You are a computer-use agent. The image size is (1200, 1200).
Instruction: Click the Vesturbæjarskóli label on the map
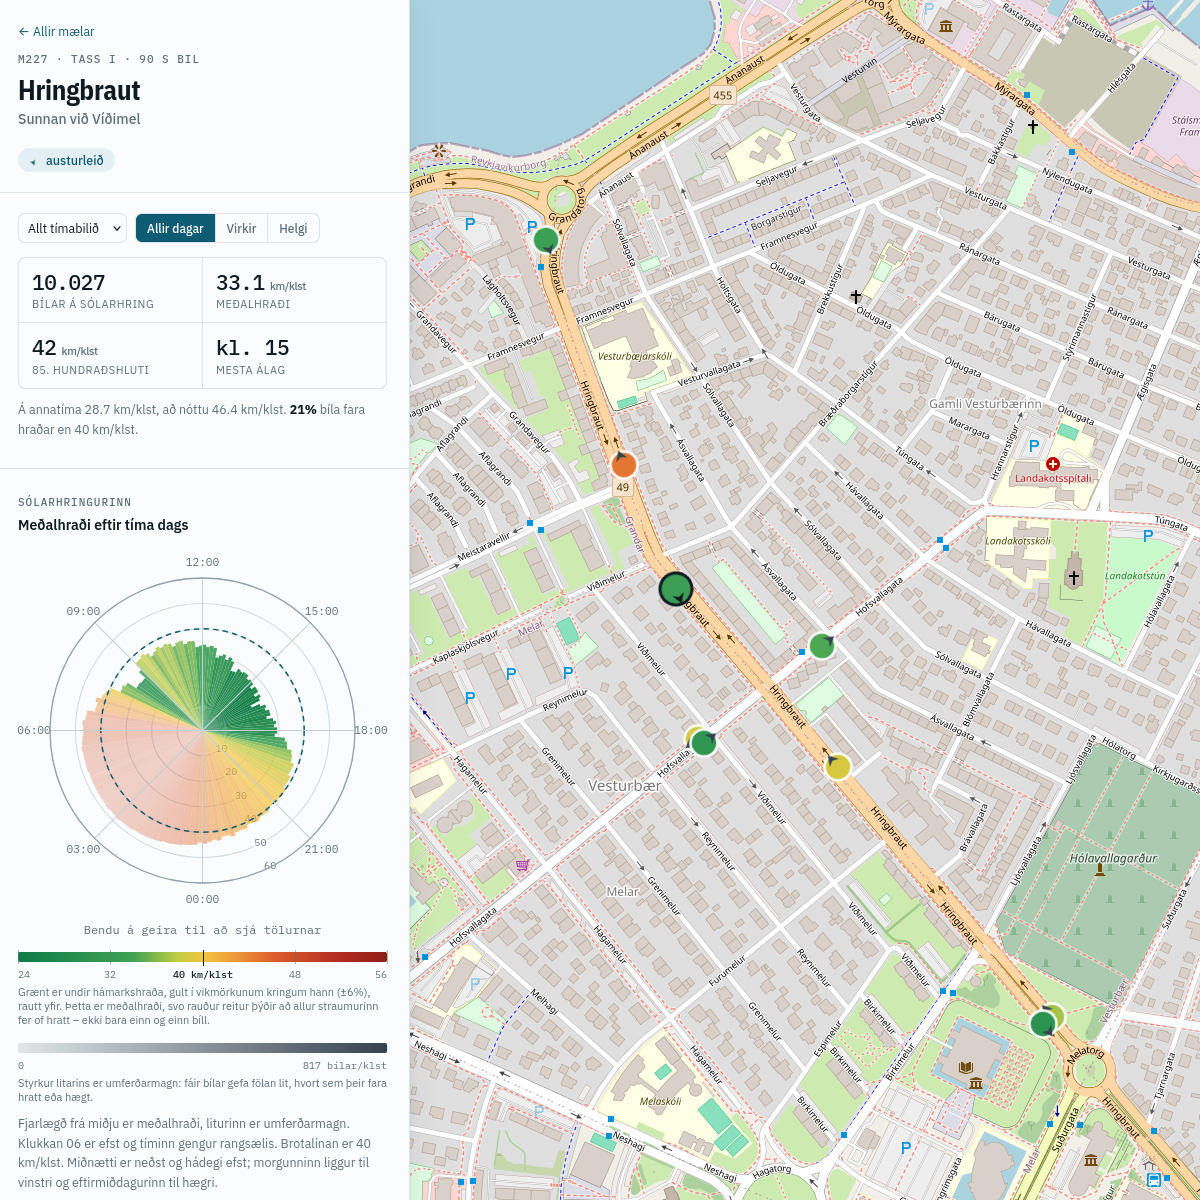pyautogui.click(x=634, y=356)
